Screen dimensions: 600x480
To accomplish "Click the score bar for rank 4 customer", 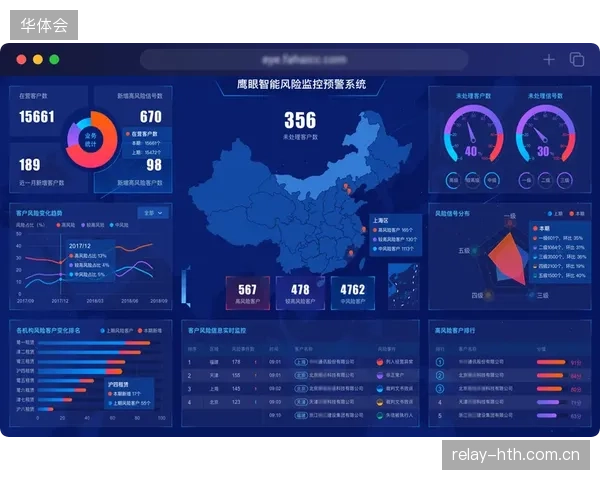I will click(548, 402).
